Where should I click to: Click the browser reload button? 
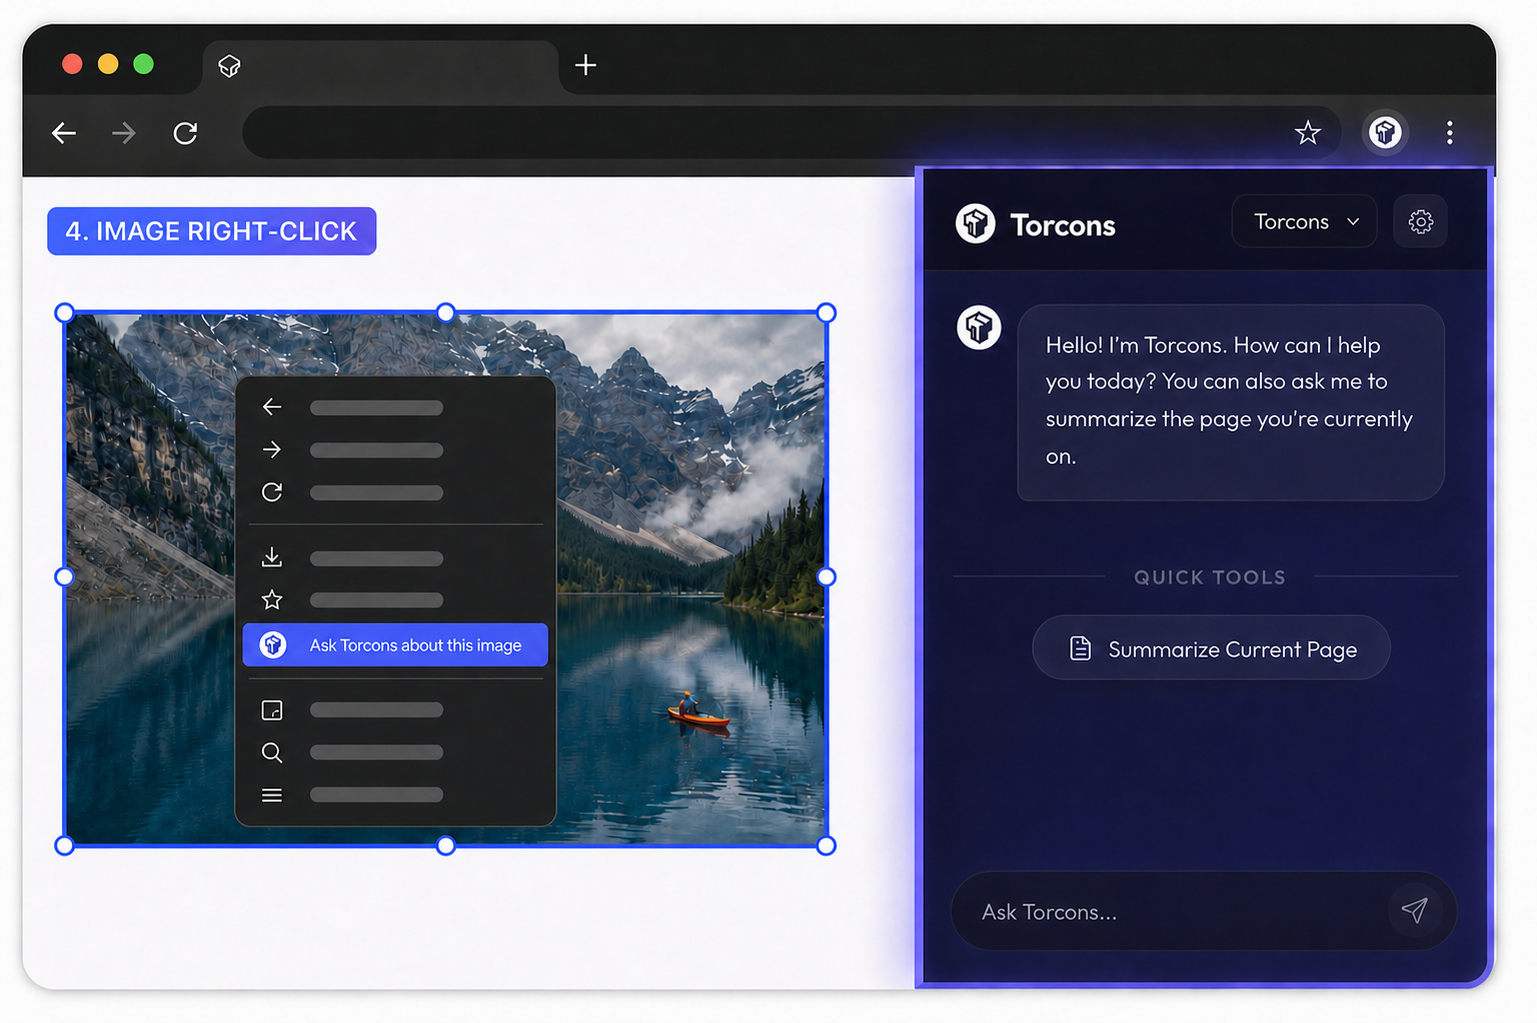point(185,132)
